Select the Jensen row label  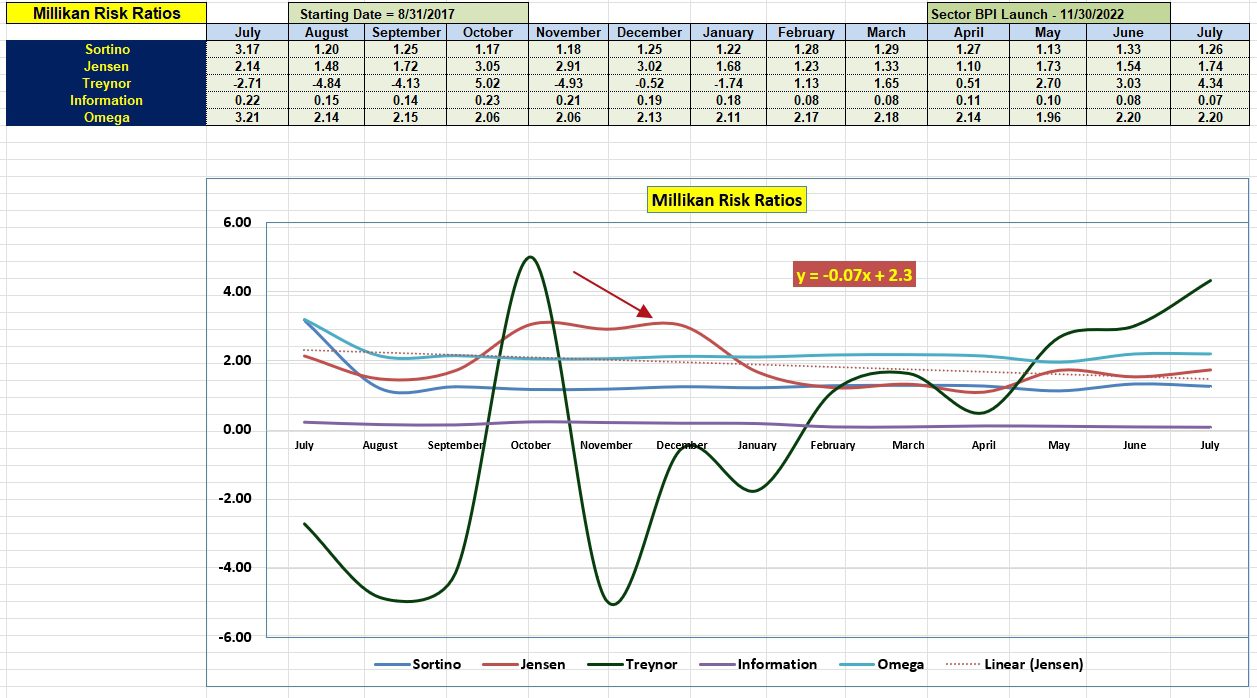(106, 66)
